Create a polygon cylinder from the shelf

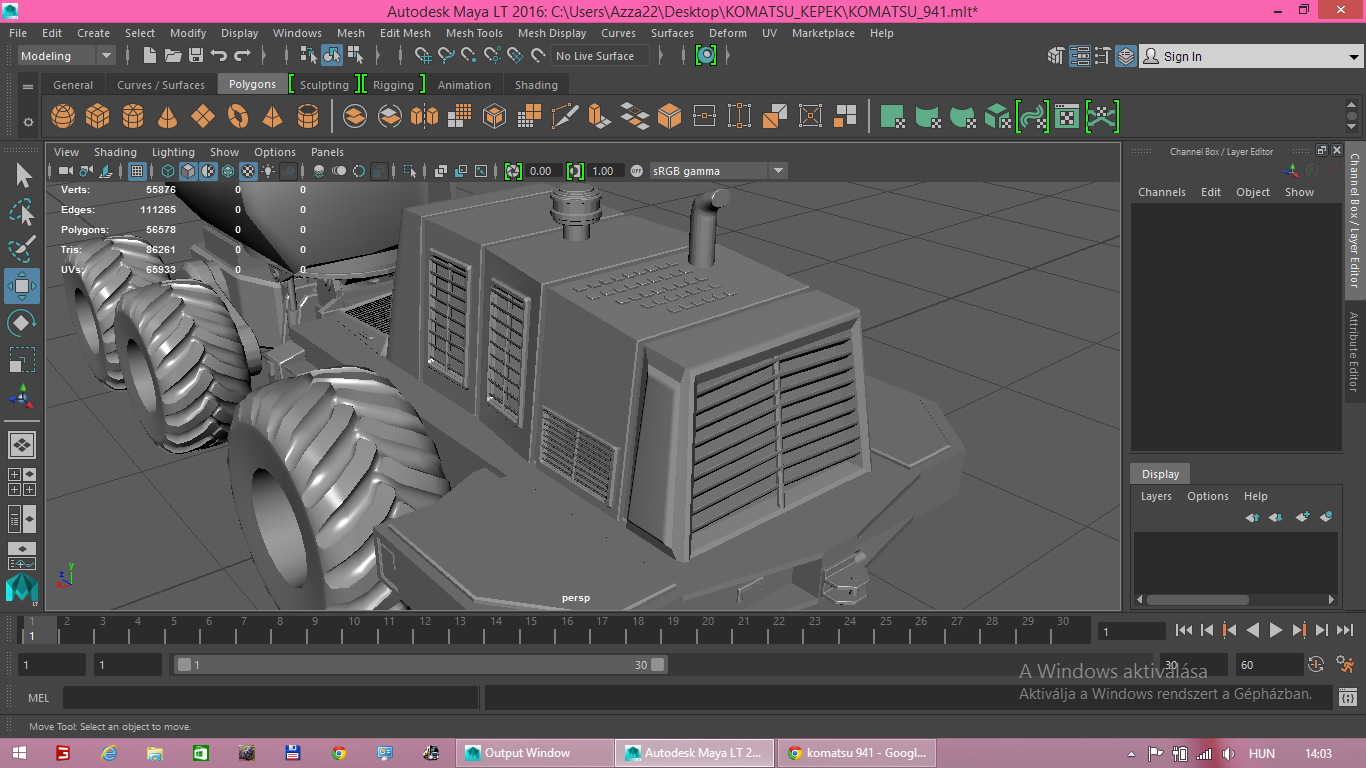(133, 117)
